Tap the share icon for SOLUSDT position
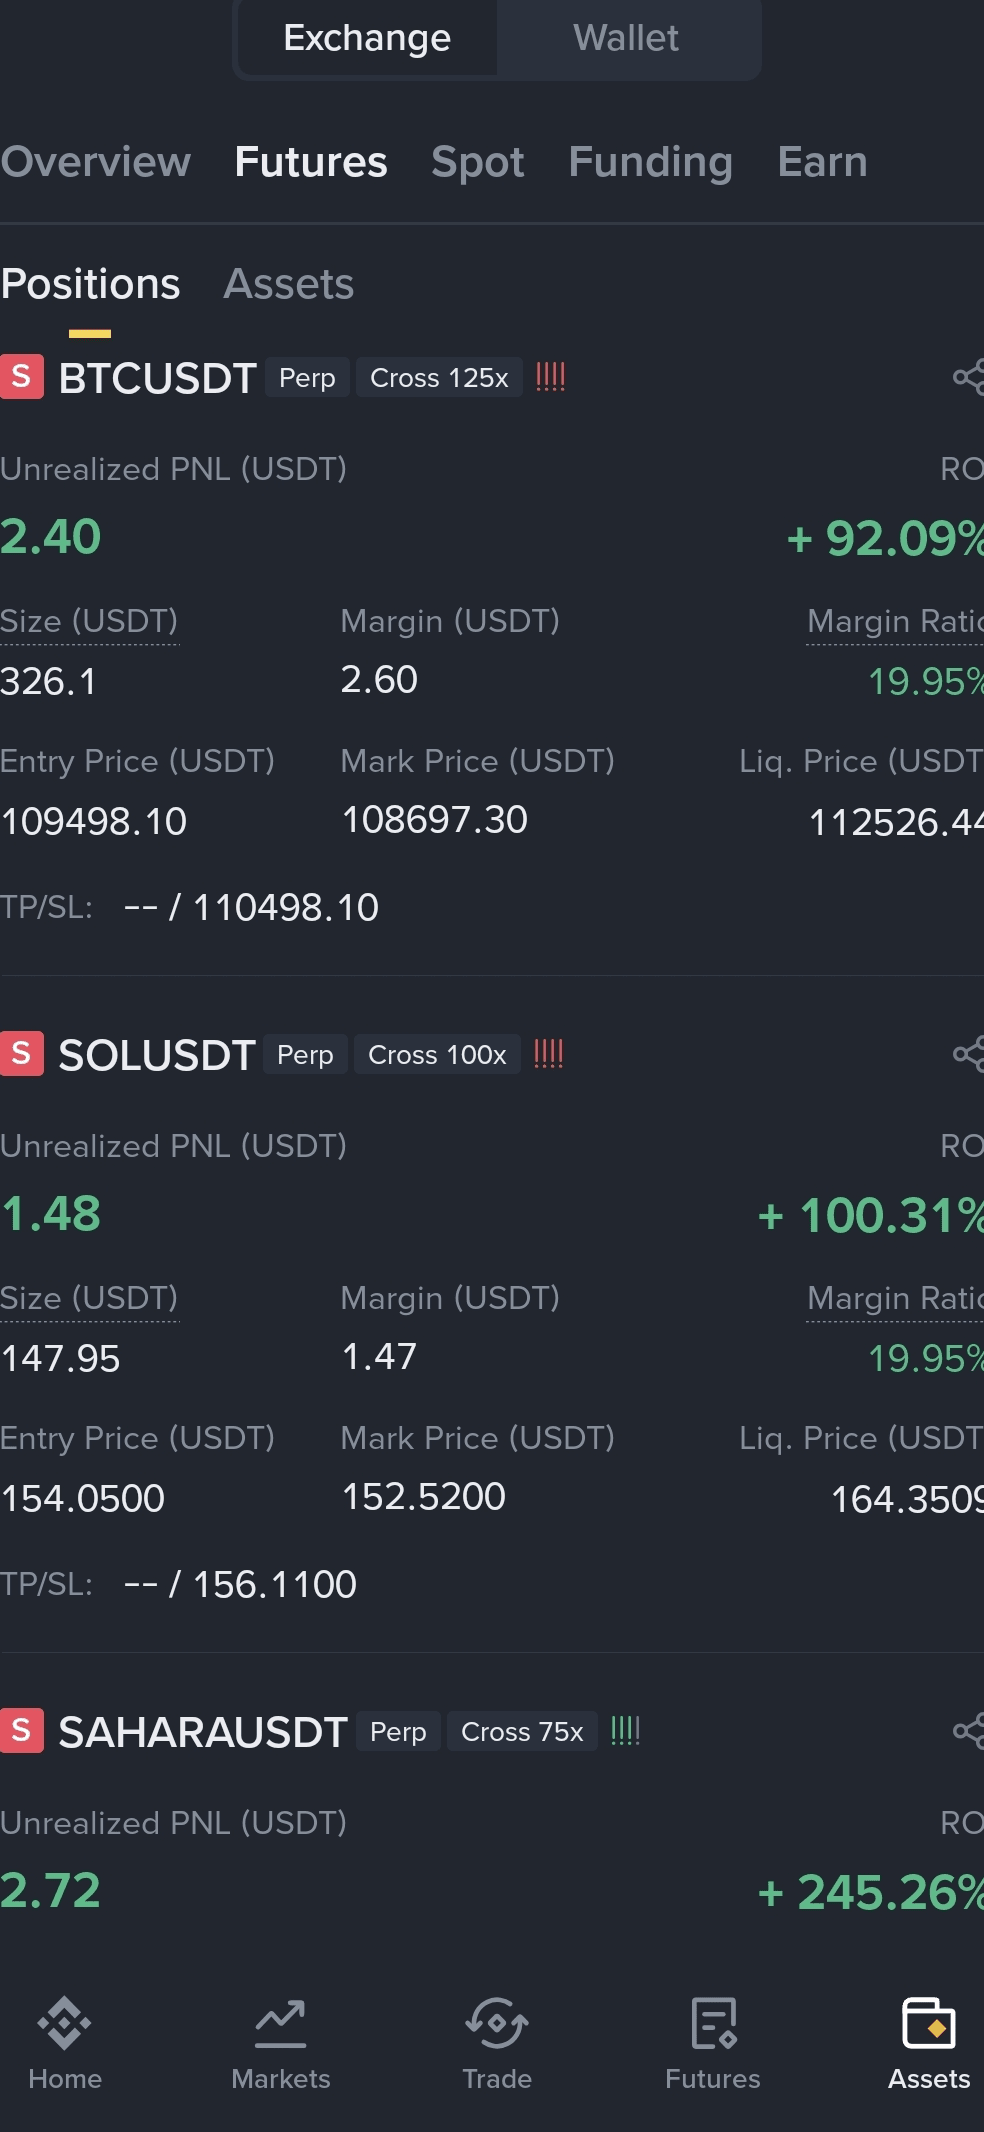The width and height of the screenshot is (984, 2132). [x=968, y=1054]
